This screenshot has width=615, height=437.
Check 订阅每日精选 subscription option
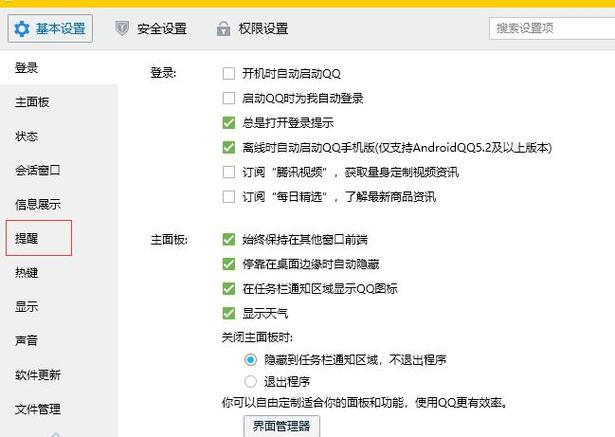tap(229, 197)
